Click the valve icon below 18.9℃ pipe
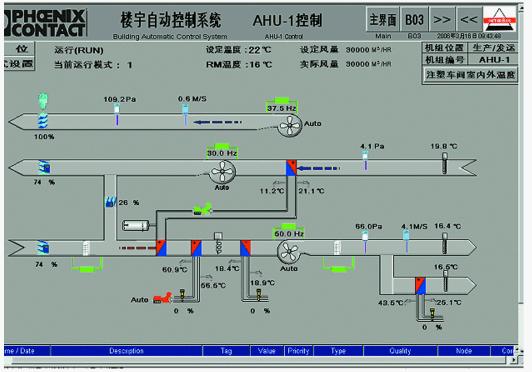 [x=259, y=294]
